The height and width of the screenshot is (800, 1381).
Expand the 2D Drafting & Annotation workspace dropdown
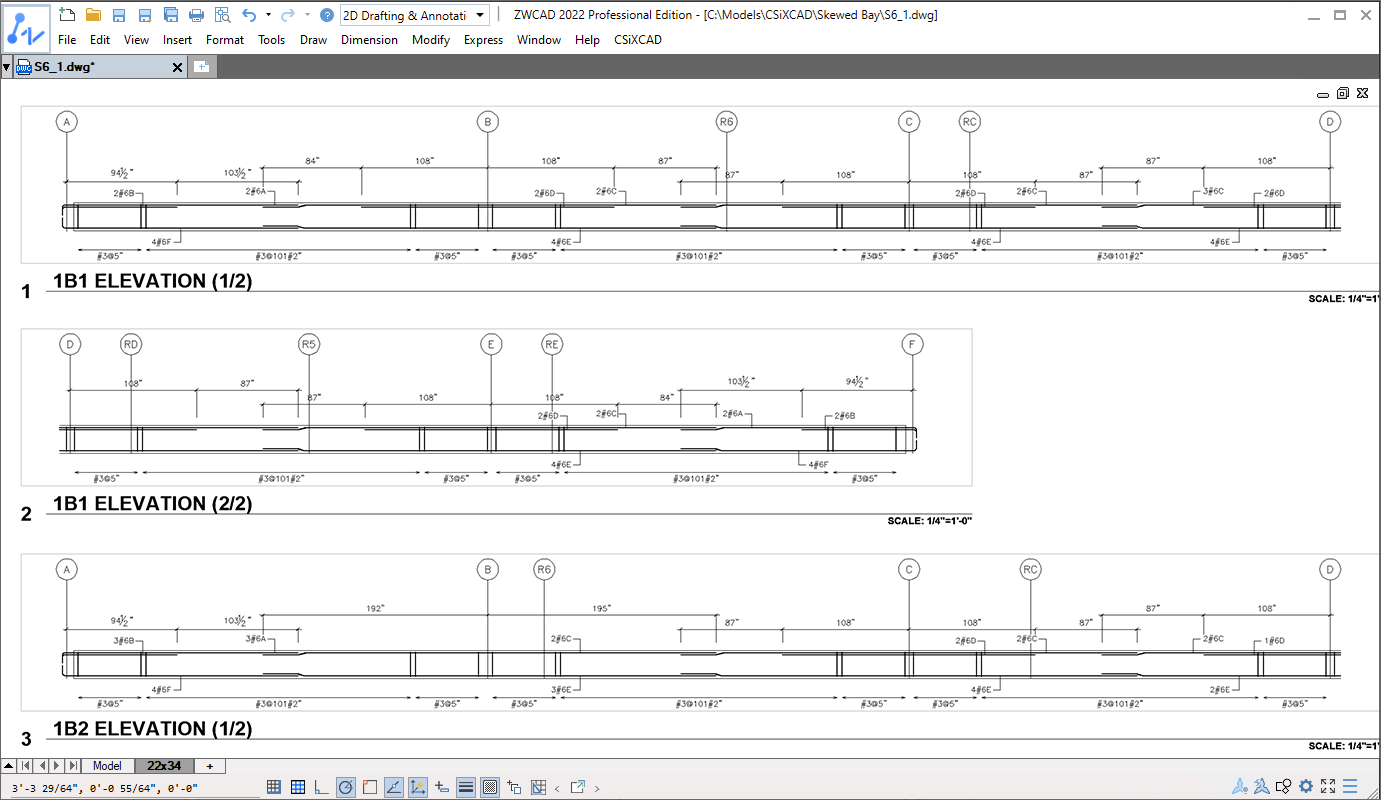tap(414, 15)
